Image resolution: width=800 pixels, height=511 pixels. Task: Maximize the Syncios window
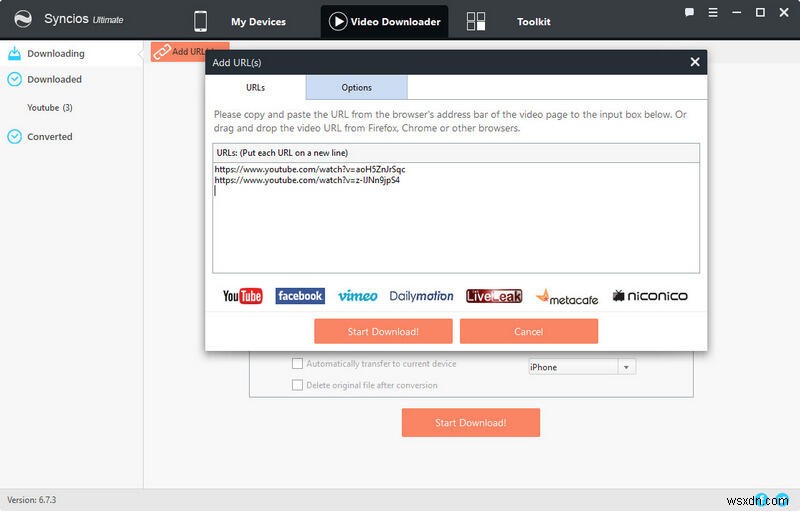[760, 12]
